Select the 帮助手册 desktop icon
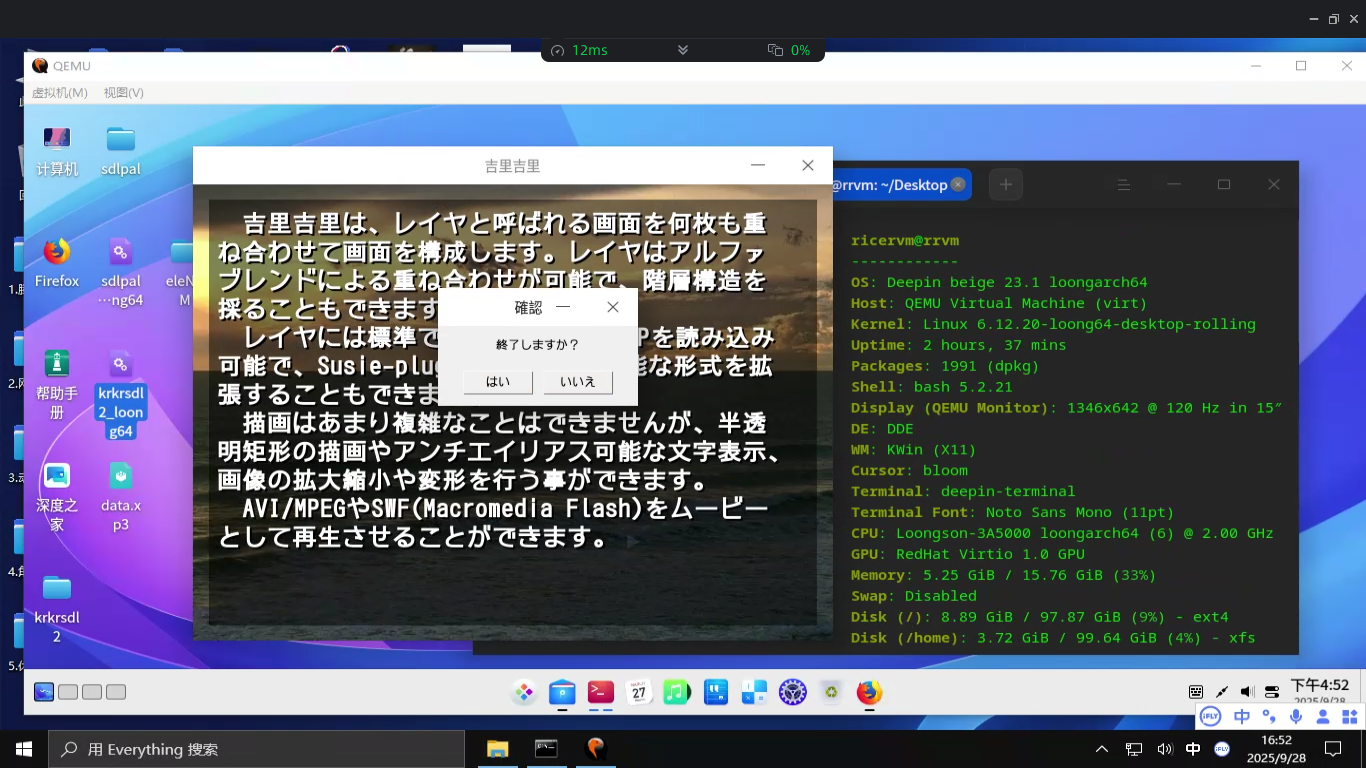Image resolution: width=1366 pixels, height=768 pixels. [x=57, y=385]
